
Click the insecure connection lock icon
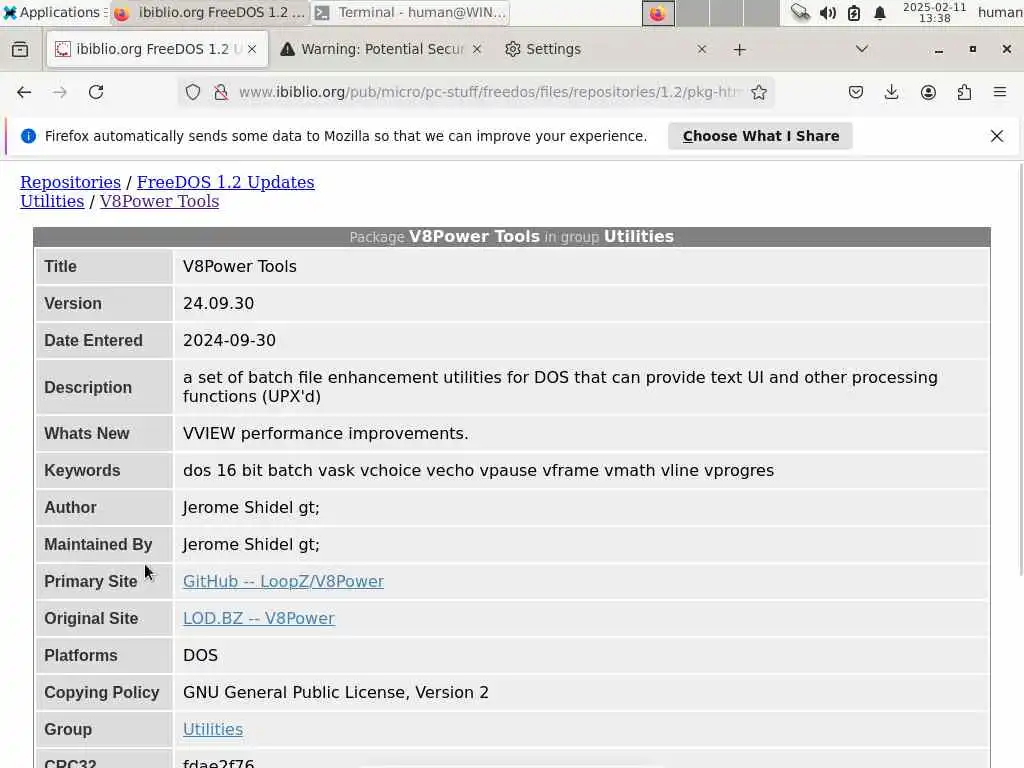pos(221,92)
